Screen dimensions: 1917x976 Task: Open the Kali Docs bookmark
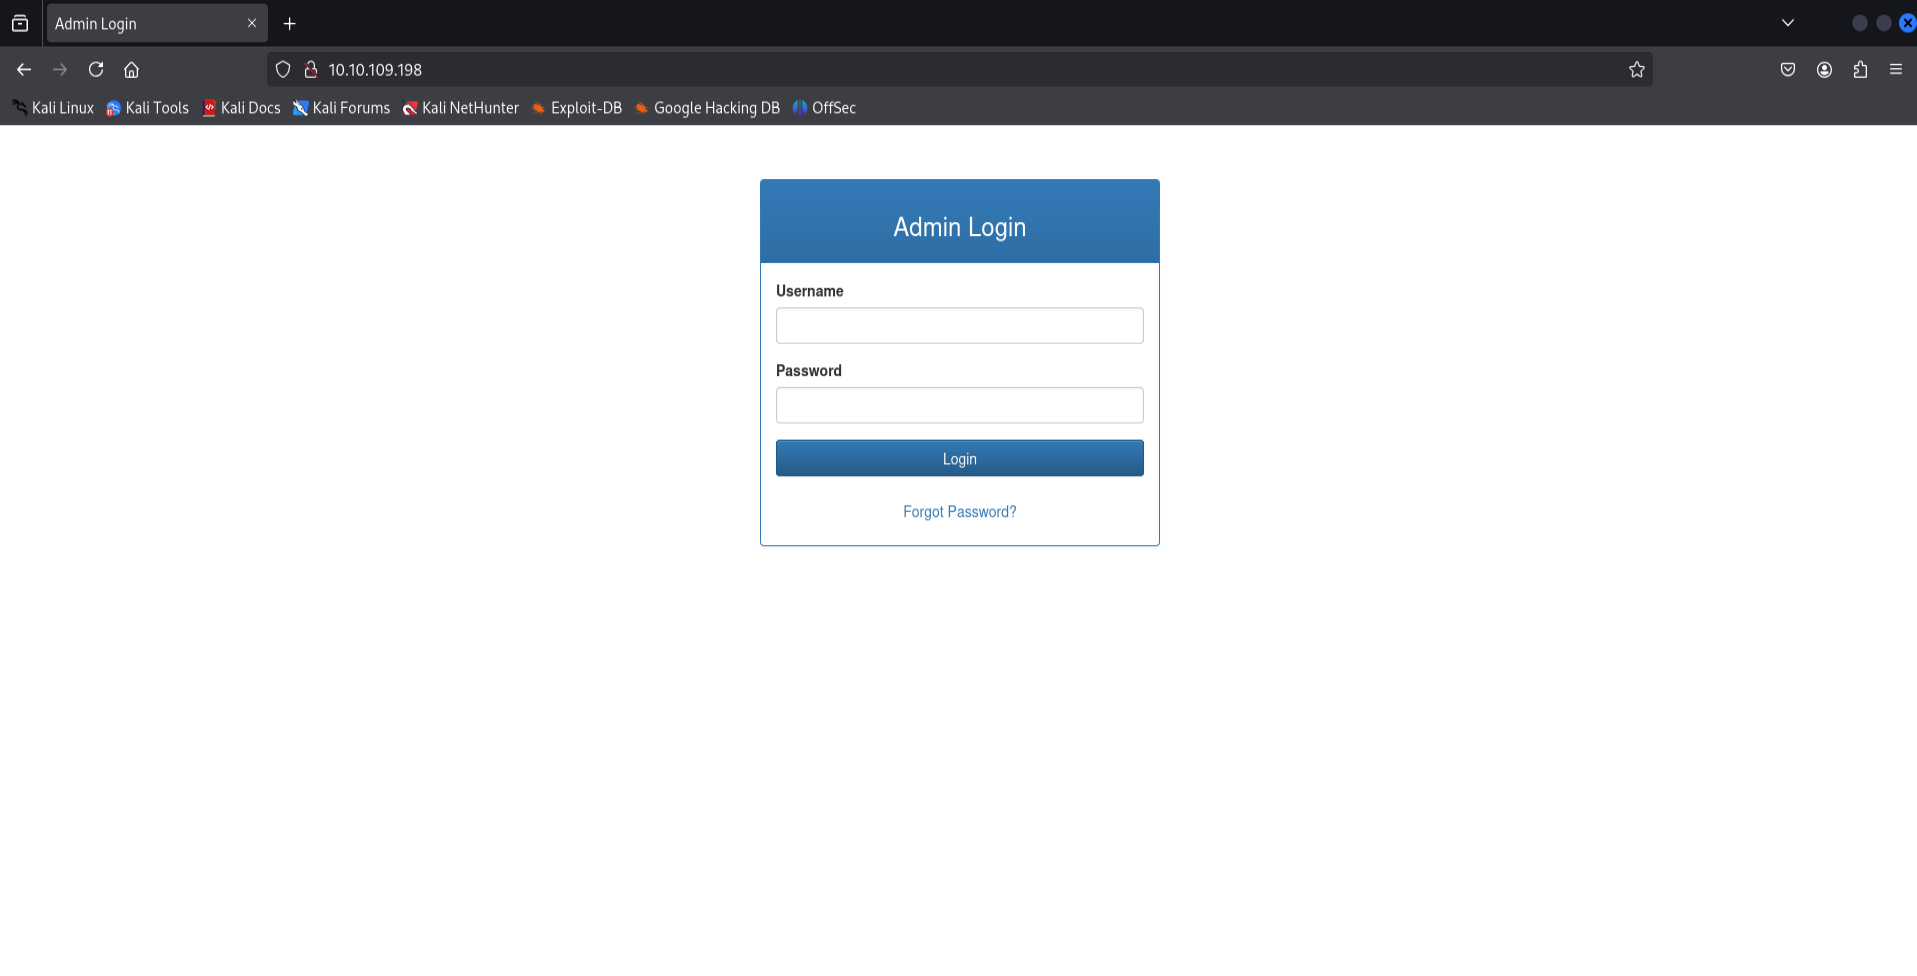pyautogui.click(x=241, y=108)
